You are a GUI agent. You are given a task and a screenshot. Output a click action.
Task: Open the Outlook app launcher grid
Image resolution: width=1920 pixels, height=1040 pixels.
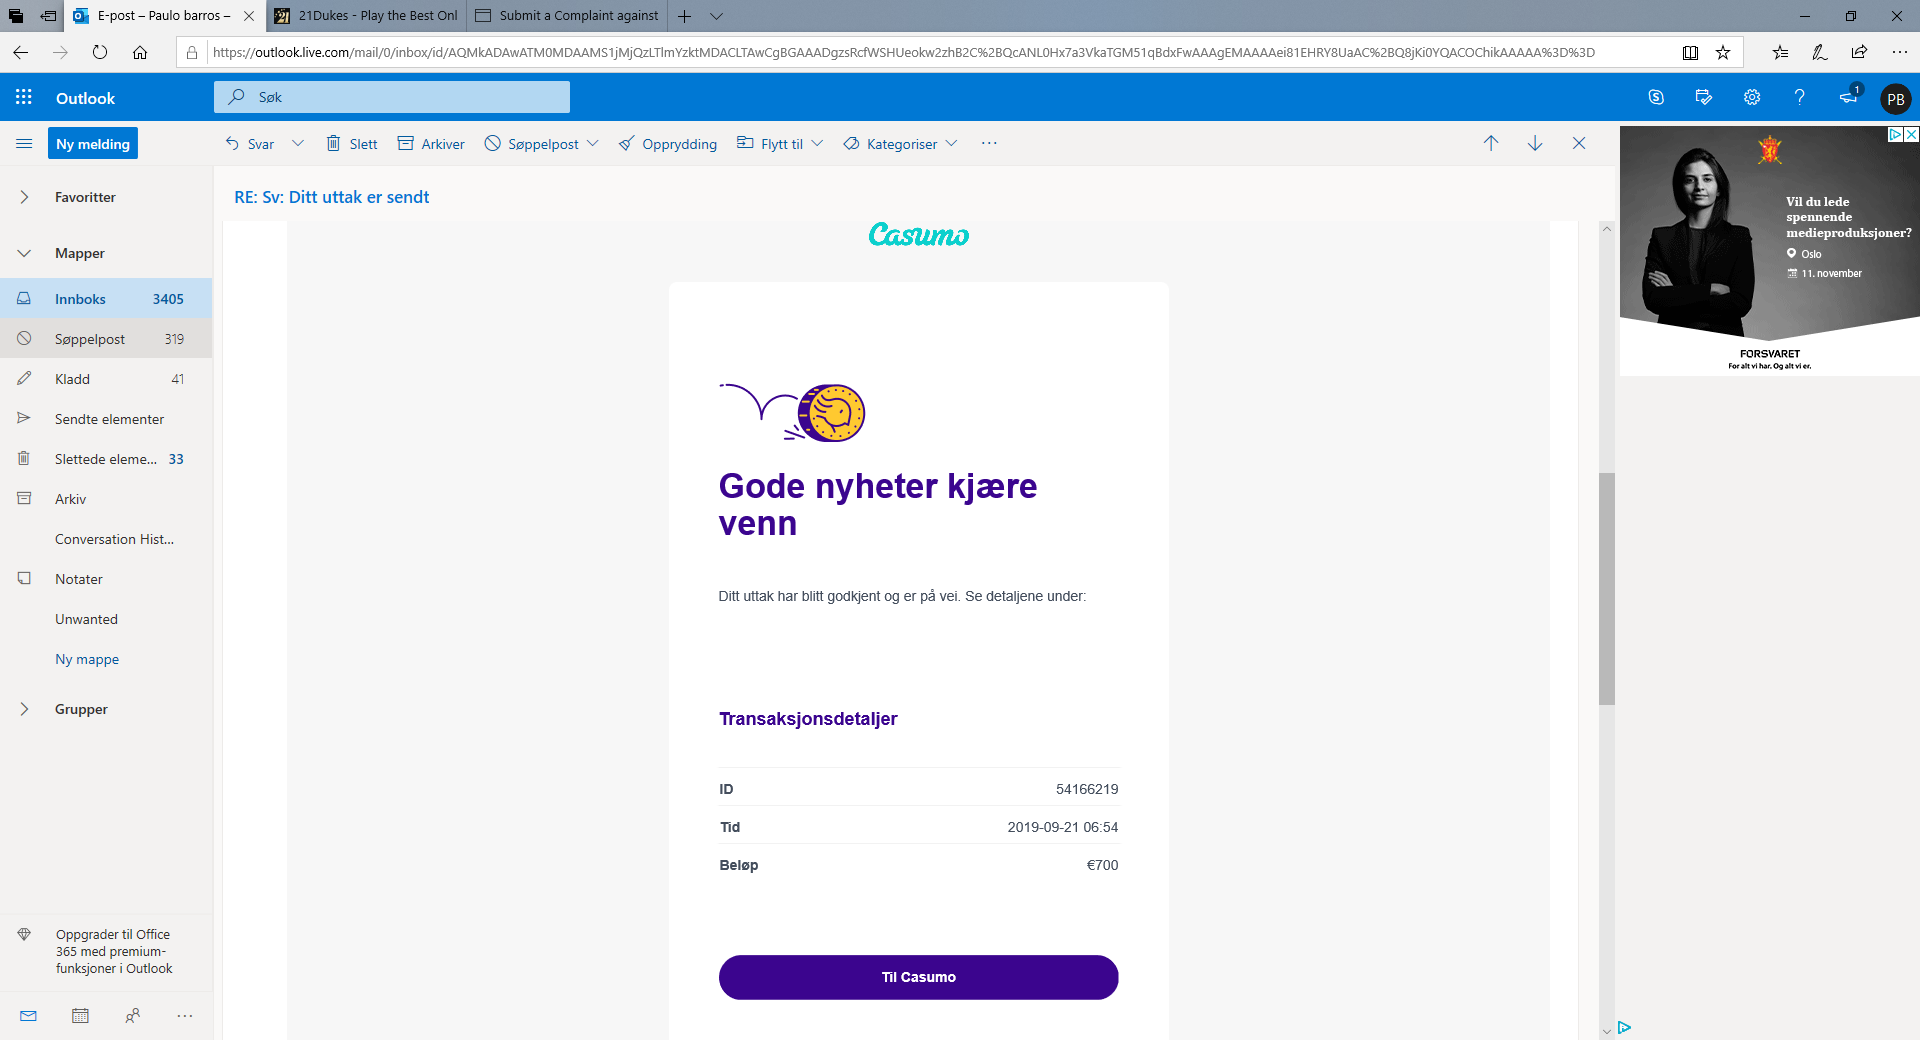[x=24, y=97]
